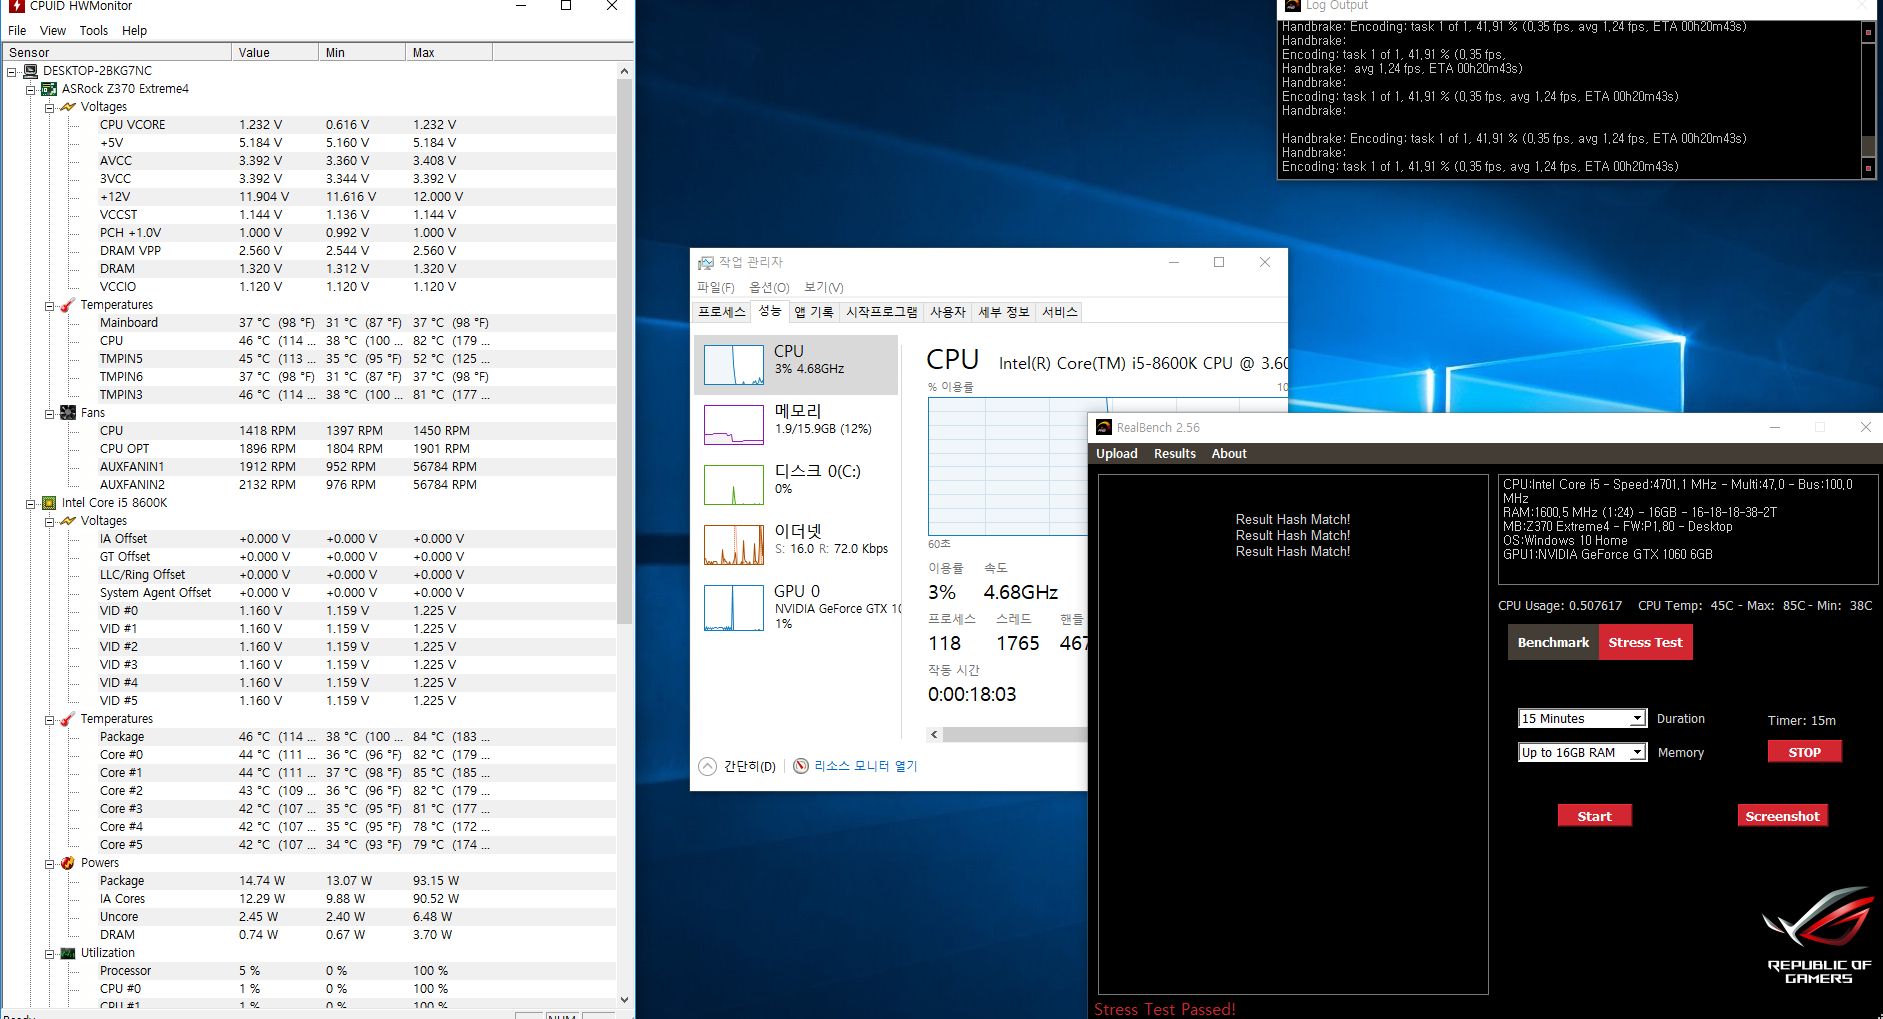This screenshot has width=1883, height=1019.
Task: Open the 옵션(O) menu in Task Manager
Action: (769, 288)
